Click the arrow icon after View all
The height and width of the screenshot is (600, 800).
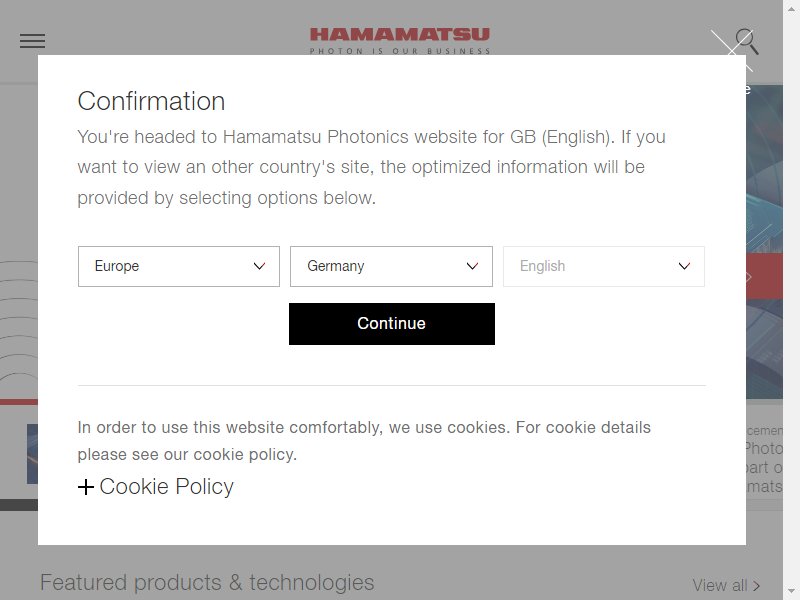pyautogui.click(x=757, y=586)
